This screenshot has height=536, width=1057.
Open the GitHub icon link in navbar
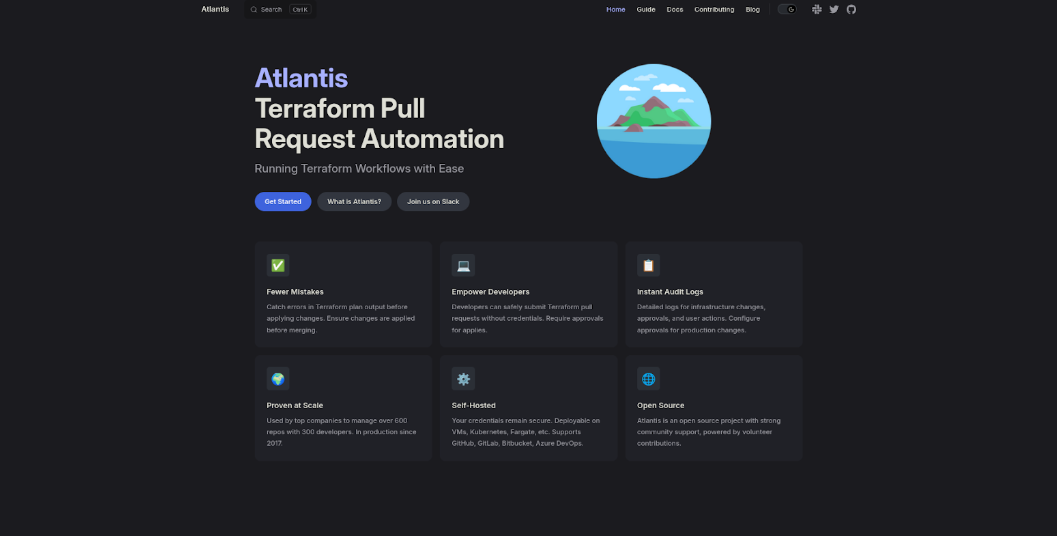click(x=851, y=9)
